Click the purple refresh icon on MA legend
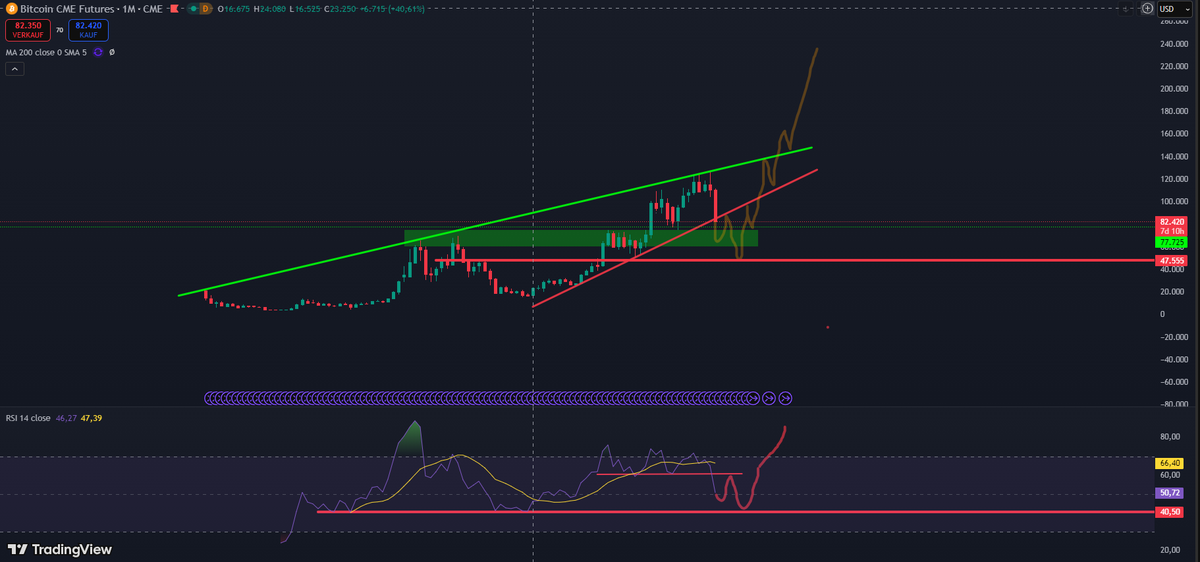Viewport: 1200px width, 562px height. click(98, 52)
